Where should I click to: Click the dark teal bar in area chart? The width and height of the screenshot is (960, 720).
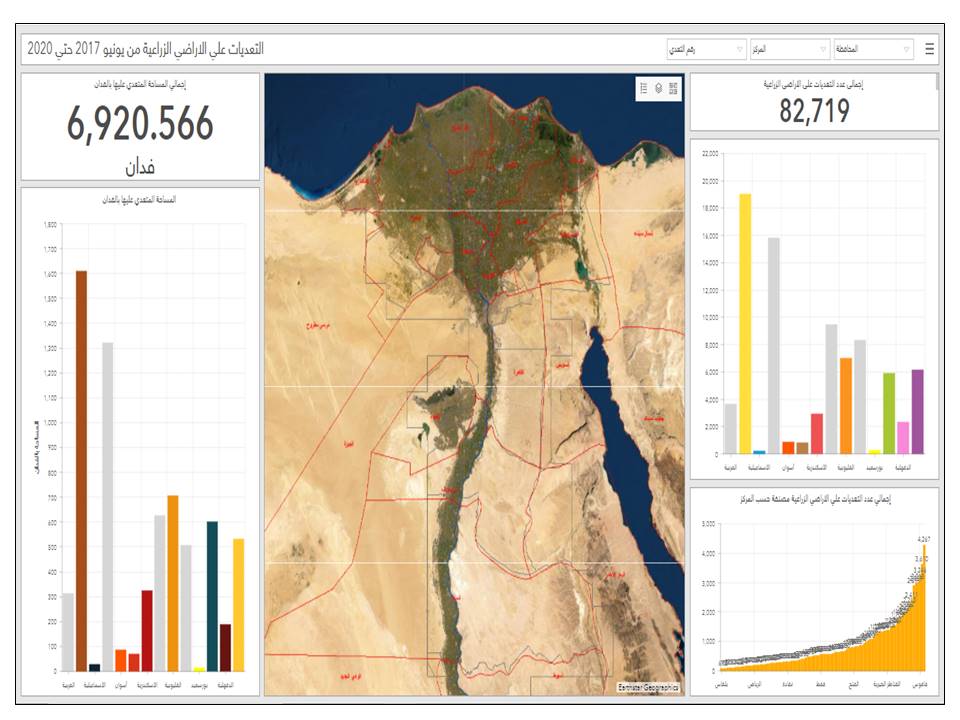pyautogui.click(x=212, y=595)
